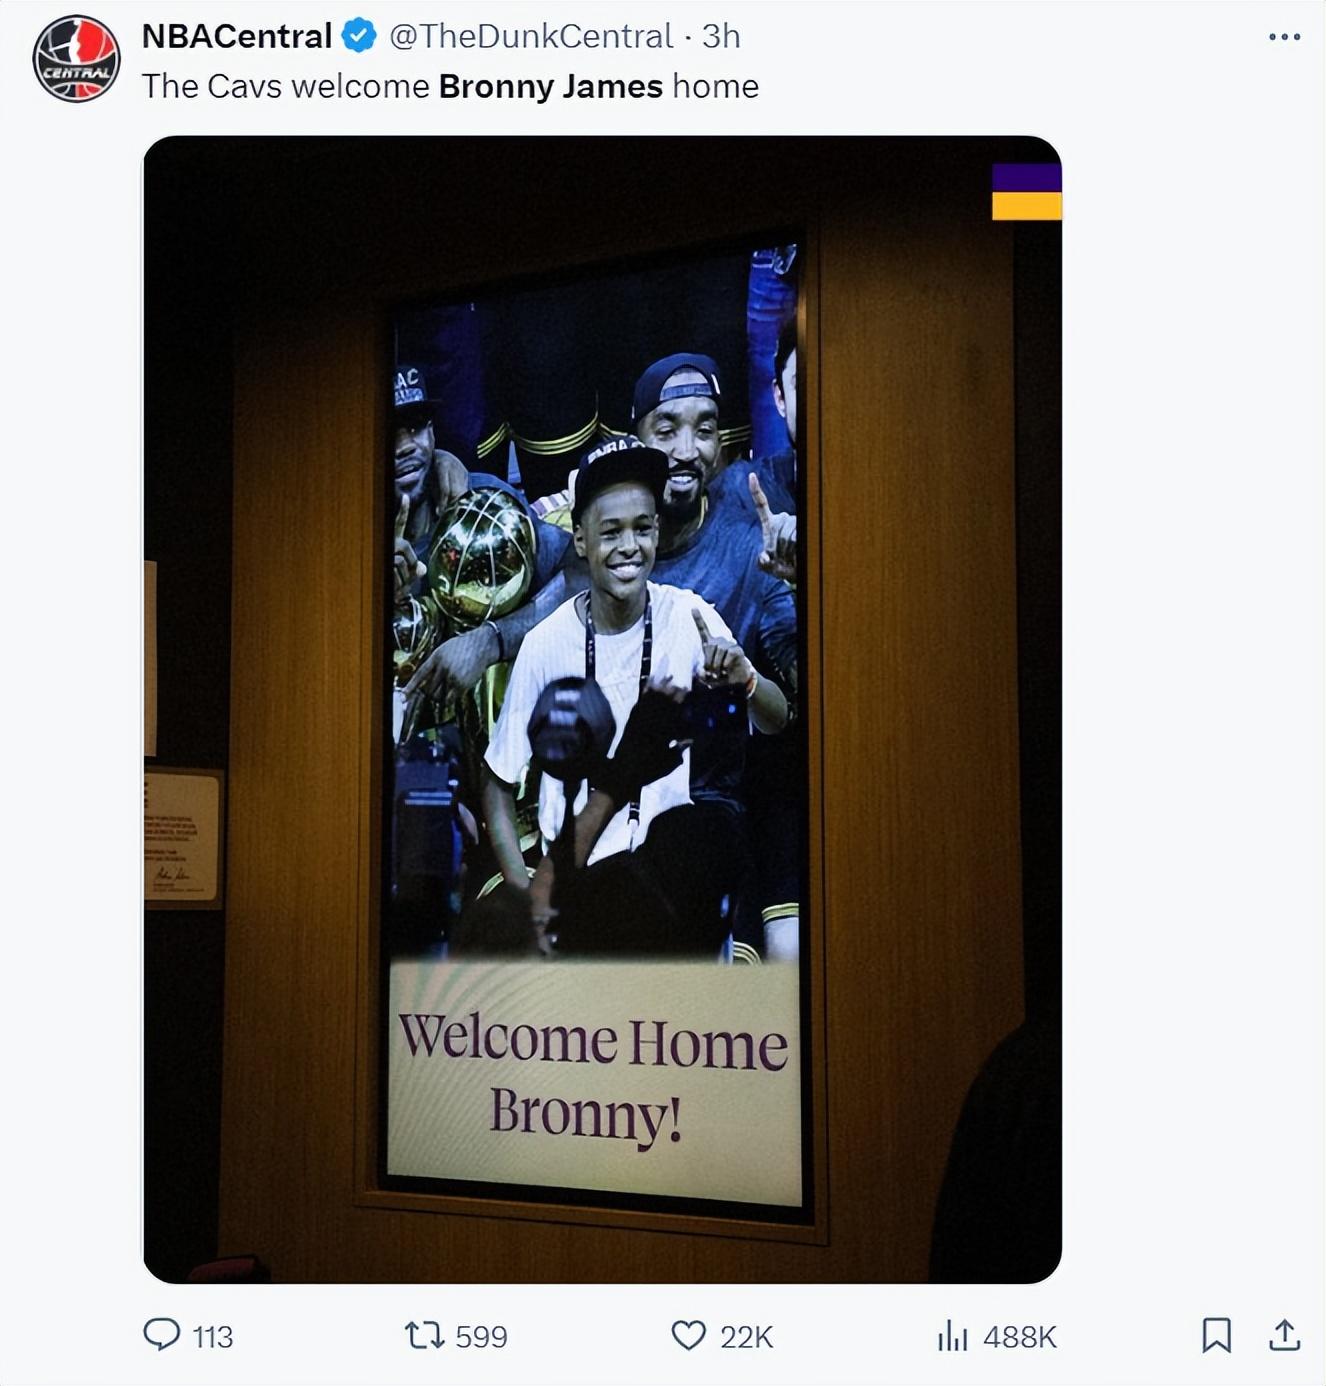Screen dimensions: 1326x1386
Task: Open the Welcome Home Bronny photo
Action: click(x=602, y=709)
